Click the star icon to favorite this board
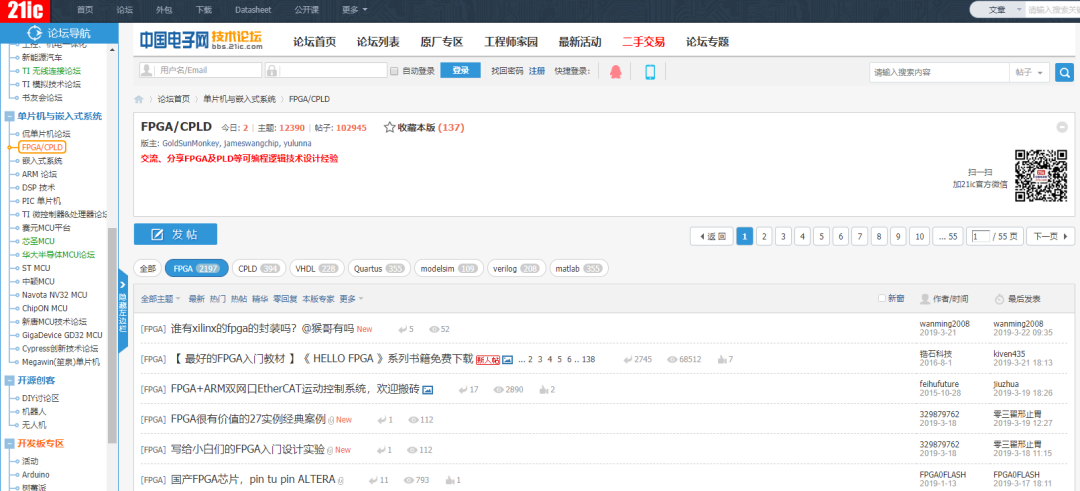The height and width of the screenshot is (491, 1080). coord(389,127)
